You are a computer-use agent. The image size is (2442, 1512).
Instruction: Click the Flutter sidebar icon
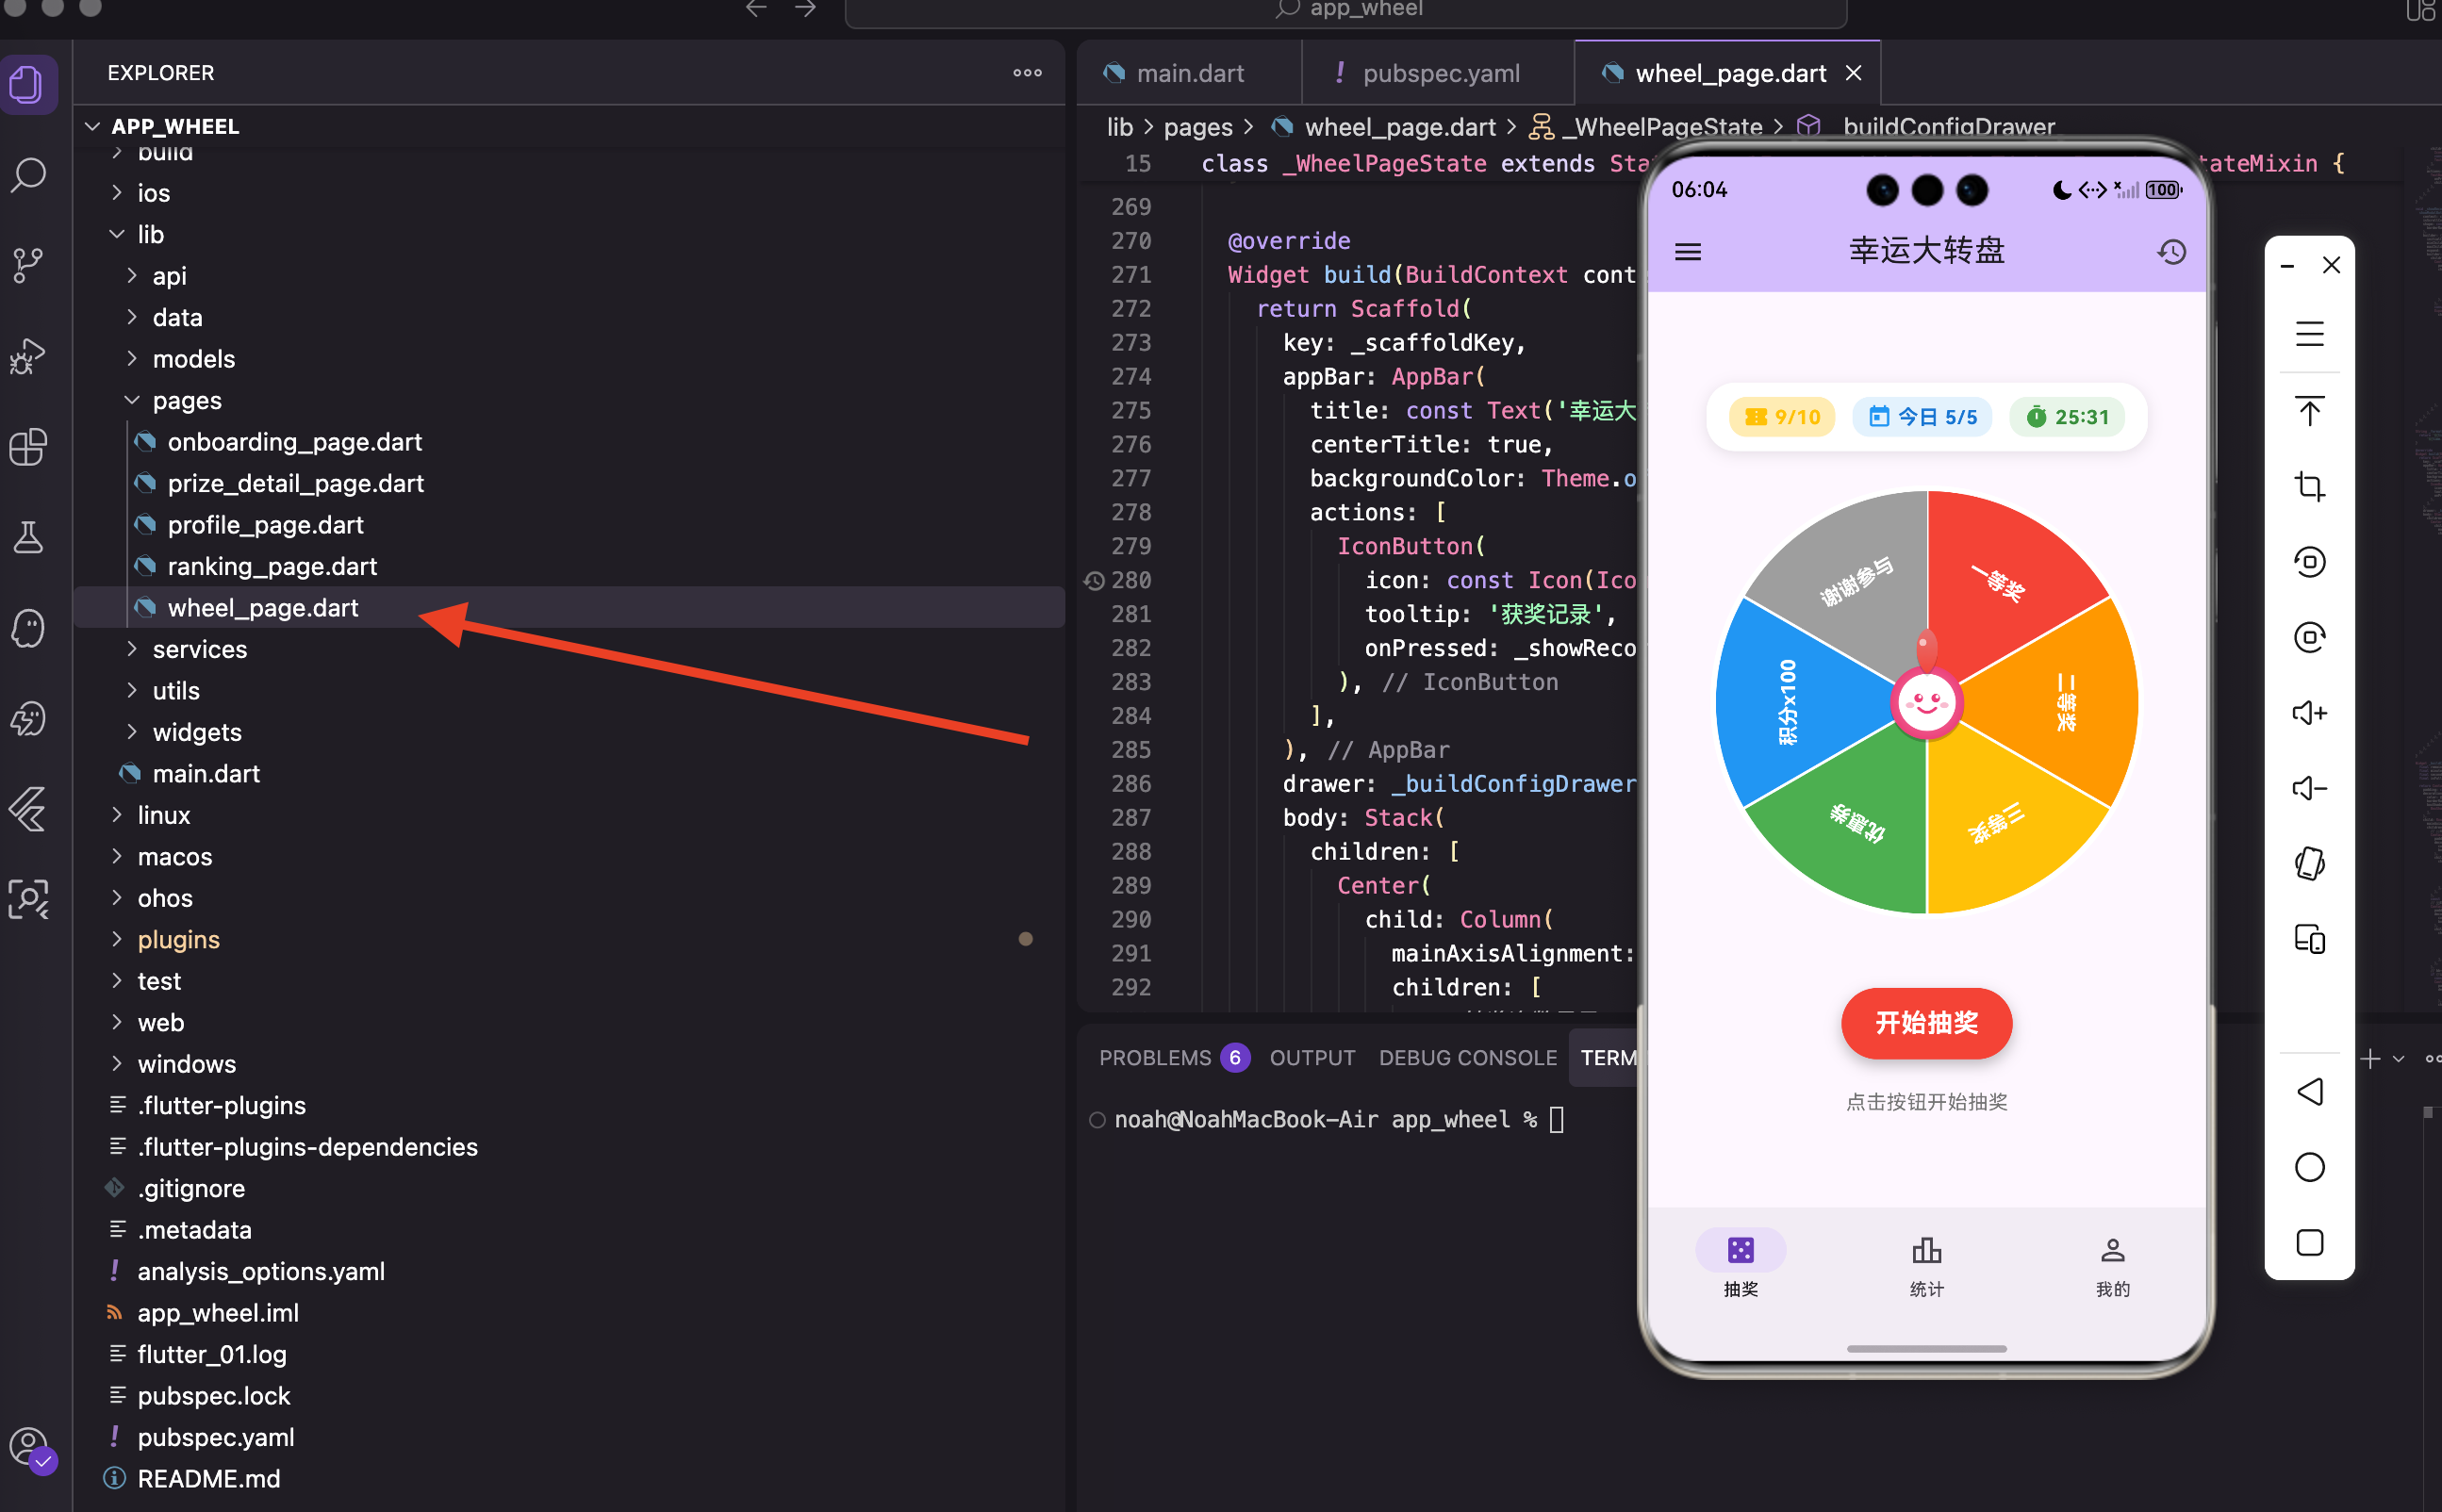pos(29,809)
